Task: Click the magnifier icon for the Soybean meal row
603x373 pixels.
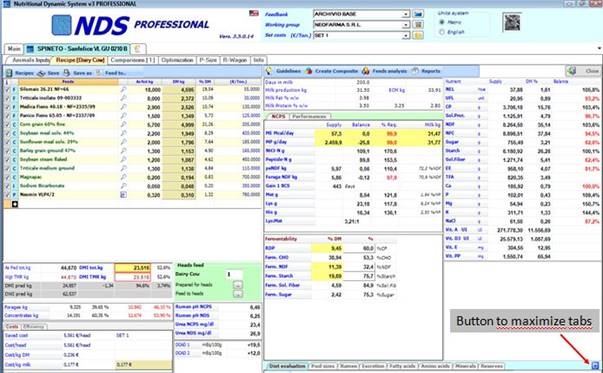Action: pos(123,133)
